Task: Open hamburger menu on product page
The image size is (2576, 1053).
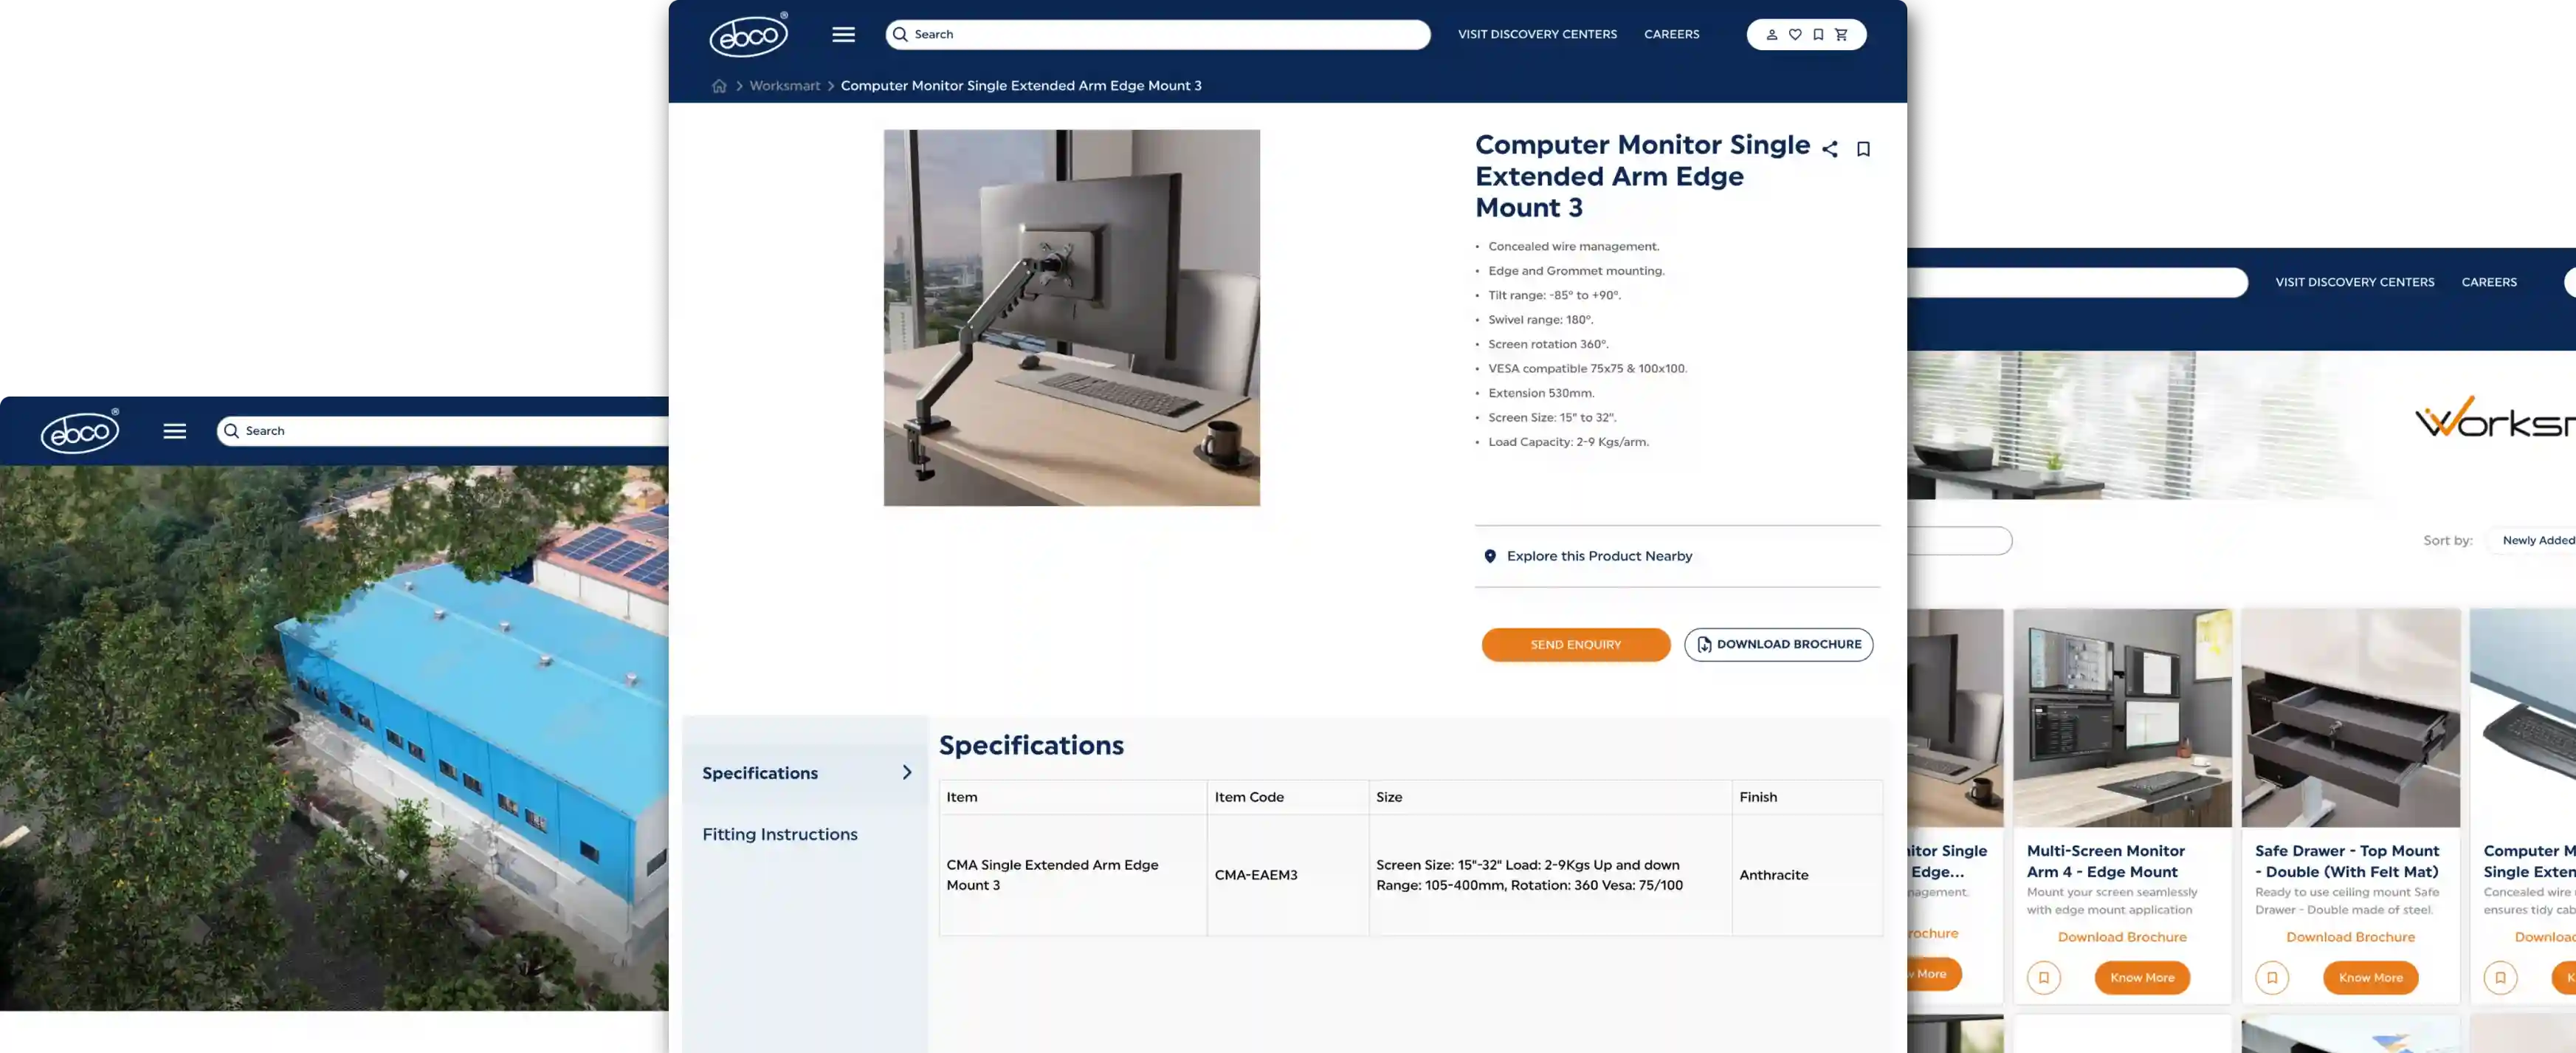Action: (843, 34)
